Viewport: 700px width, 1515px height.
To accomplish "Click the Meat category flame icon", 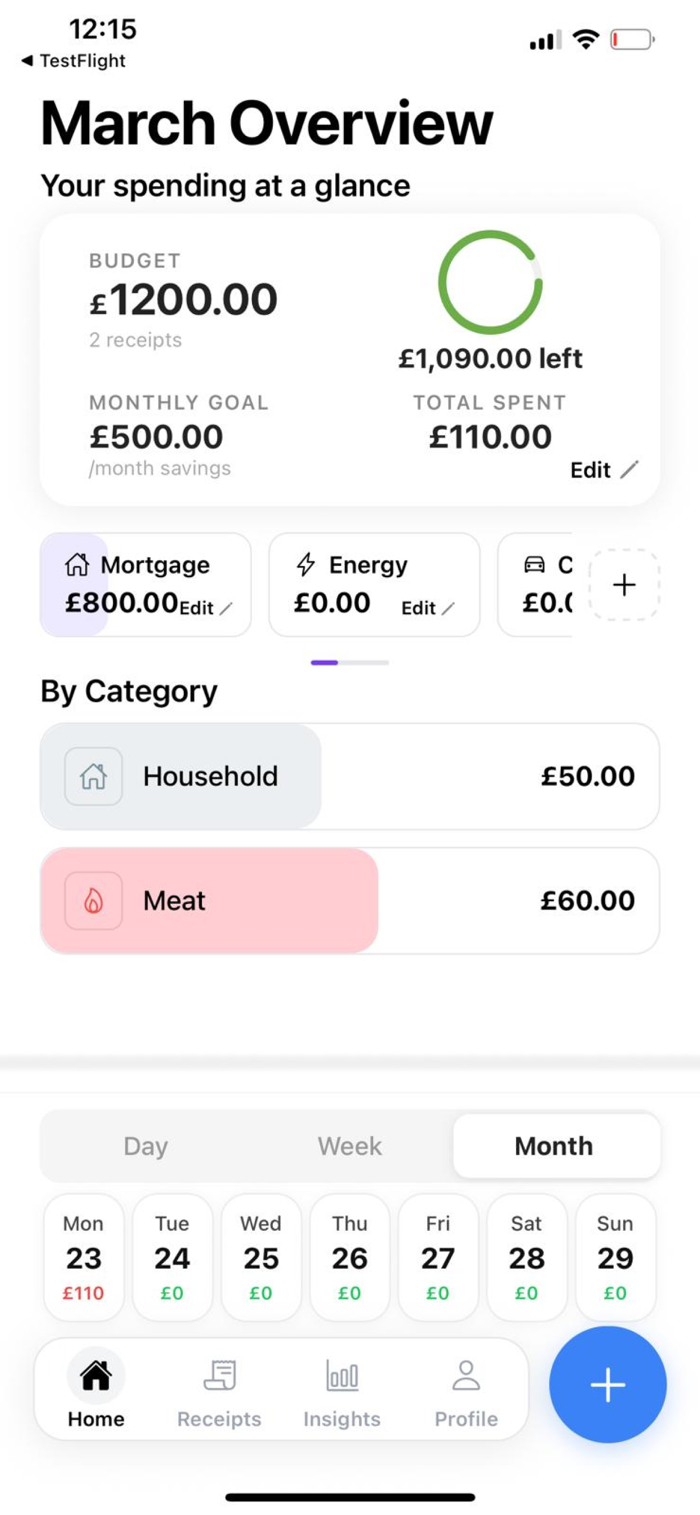I will pos(93,900).
